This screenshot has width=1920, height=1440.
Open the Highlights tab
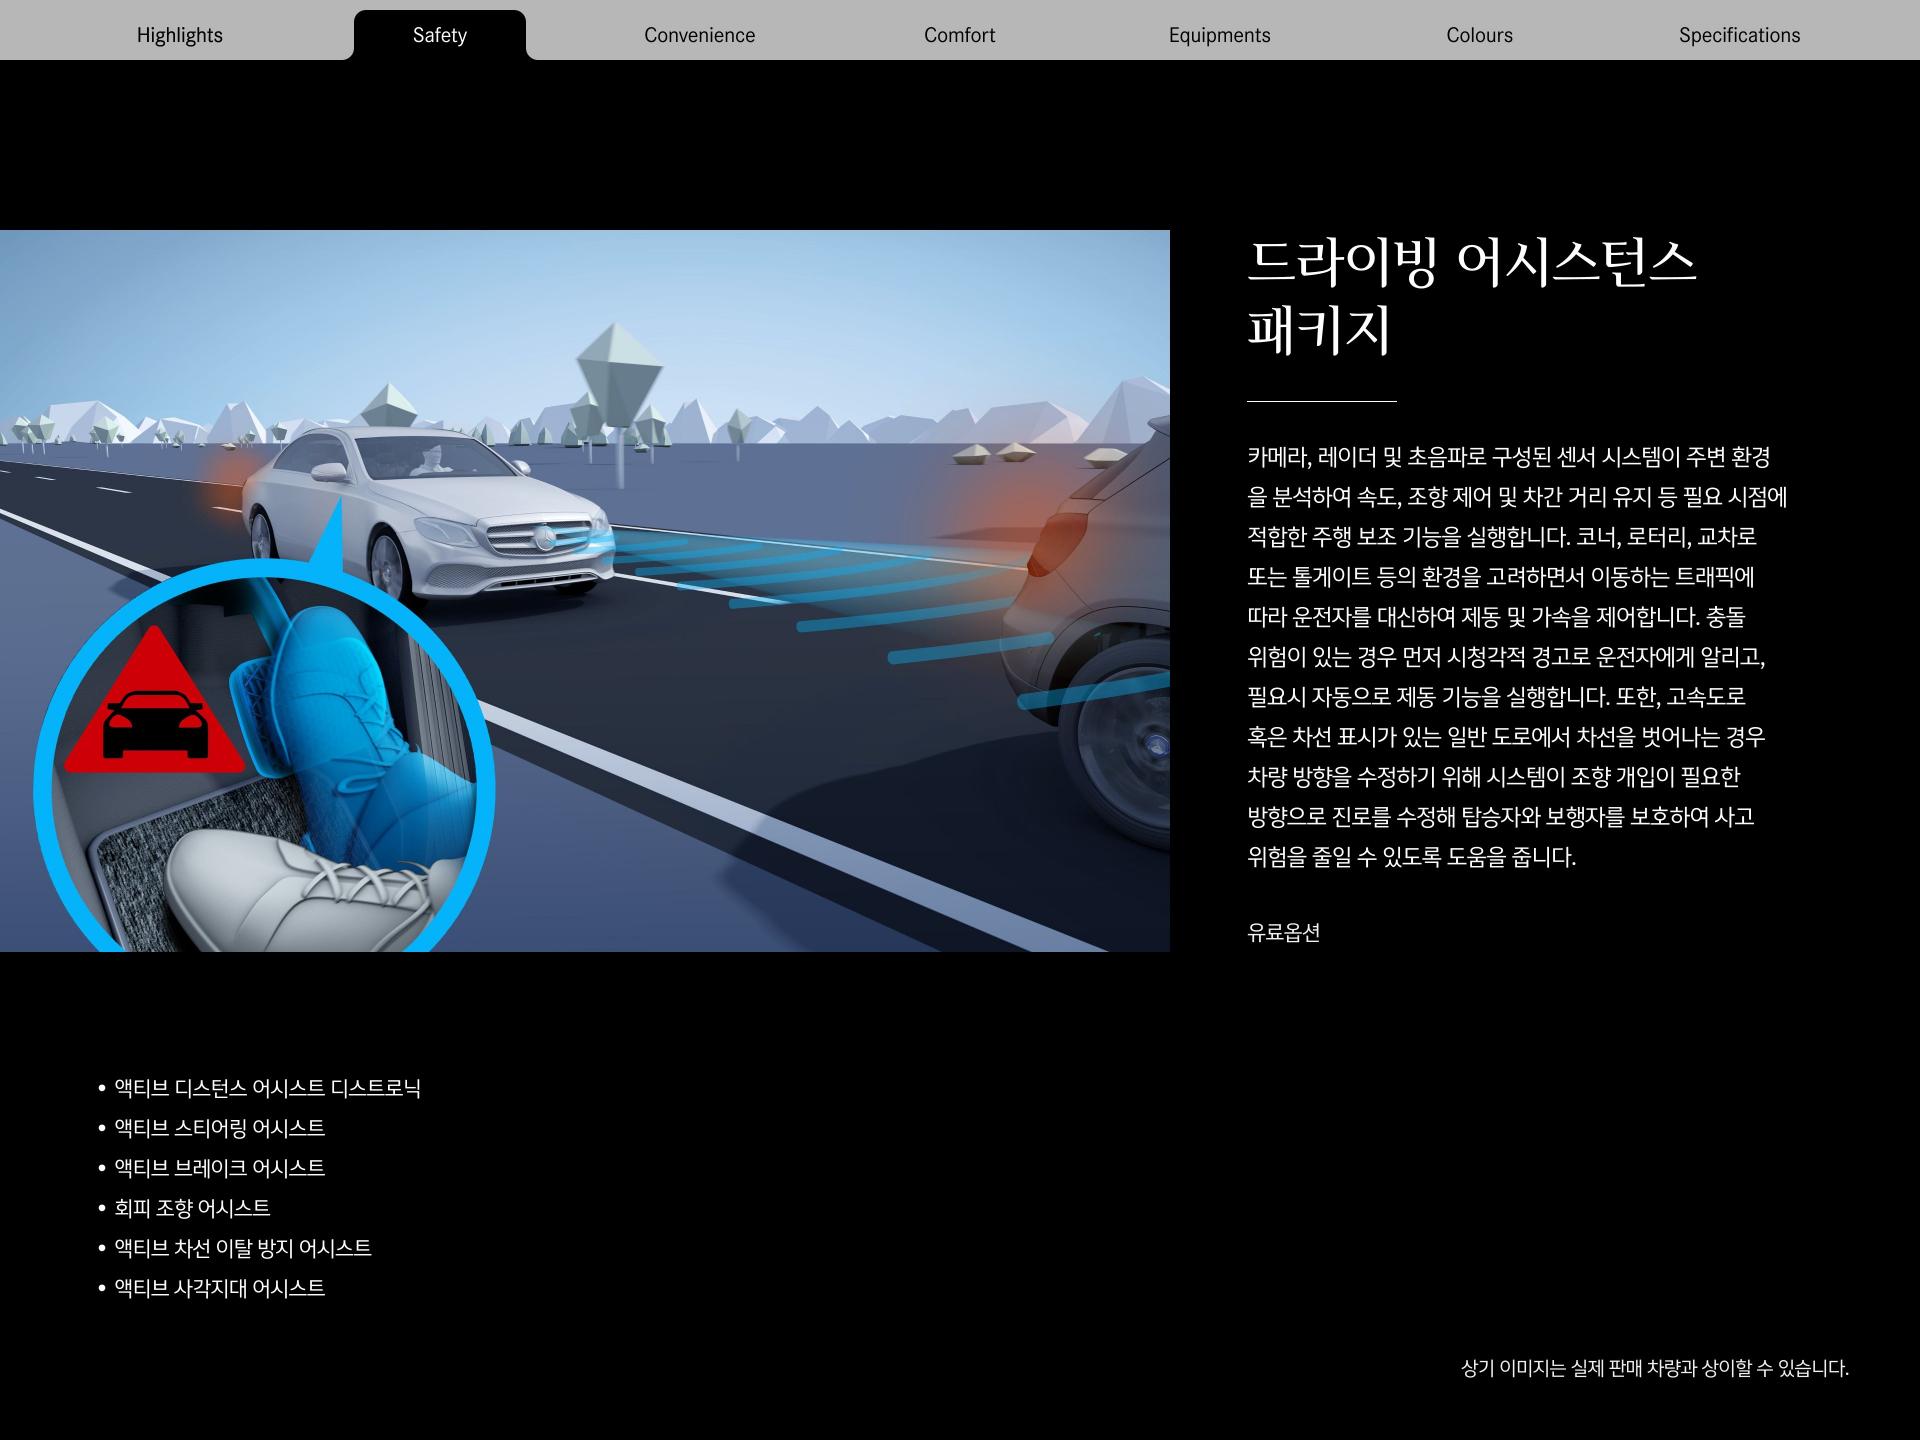coord(180,35)
